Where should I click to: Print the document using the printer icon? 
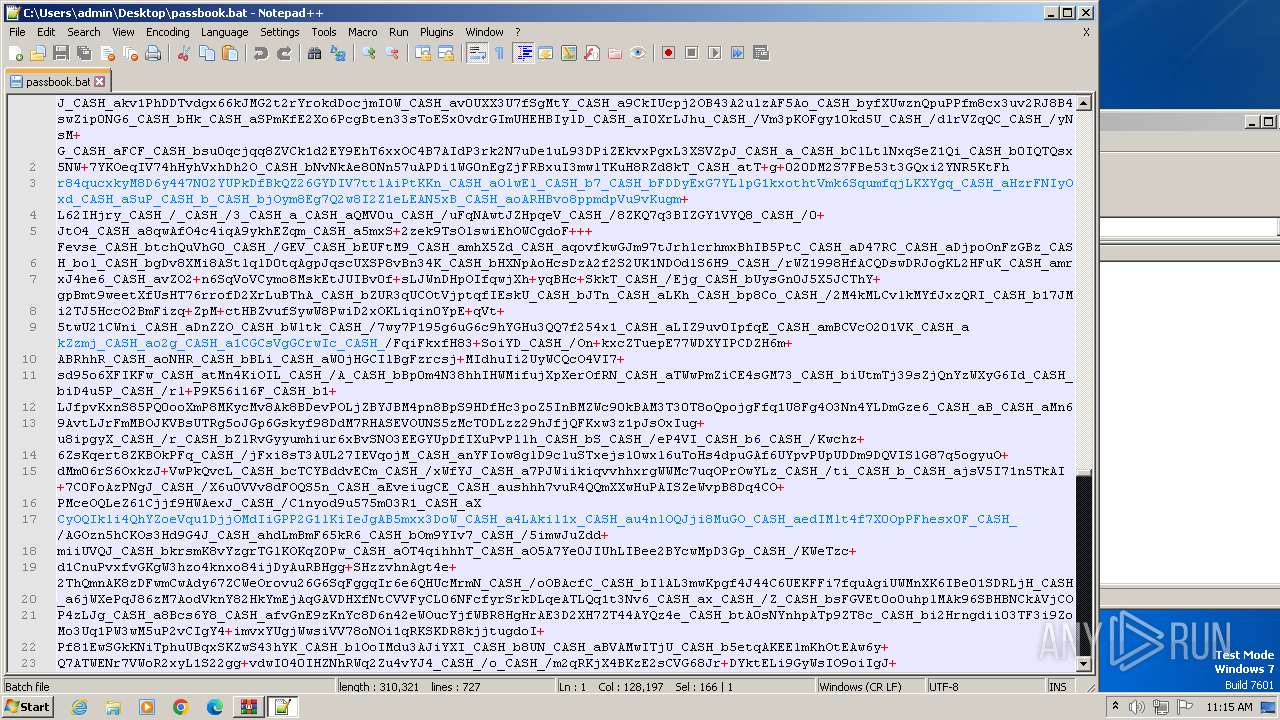pos(153,53)
